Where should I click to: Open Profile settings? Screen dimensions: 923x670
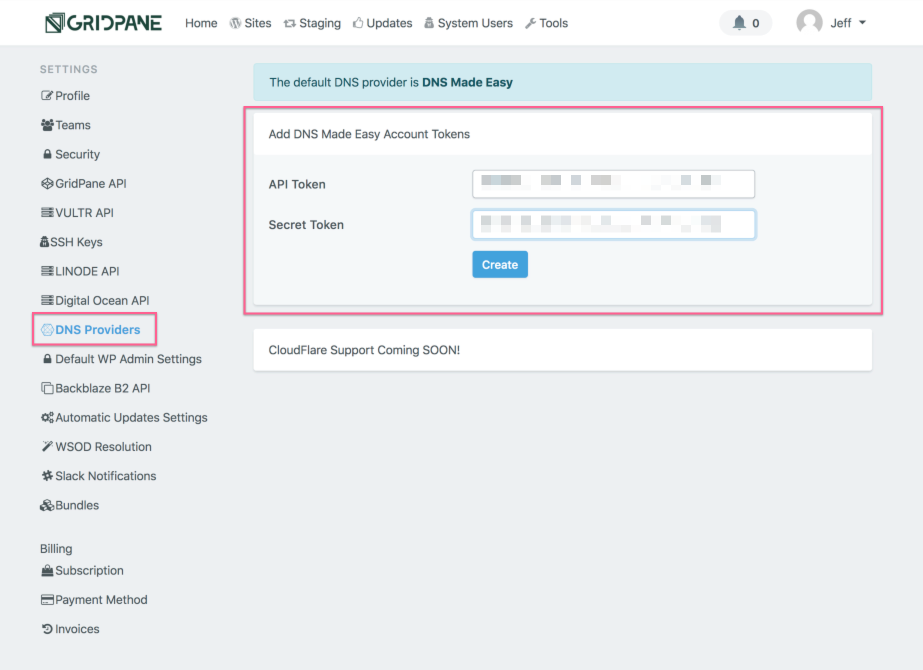(72, 95)
